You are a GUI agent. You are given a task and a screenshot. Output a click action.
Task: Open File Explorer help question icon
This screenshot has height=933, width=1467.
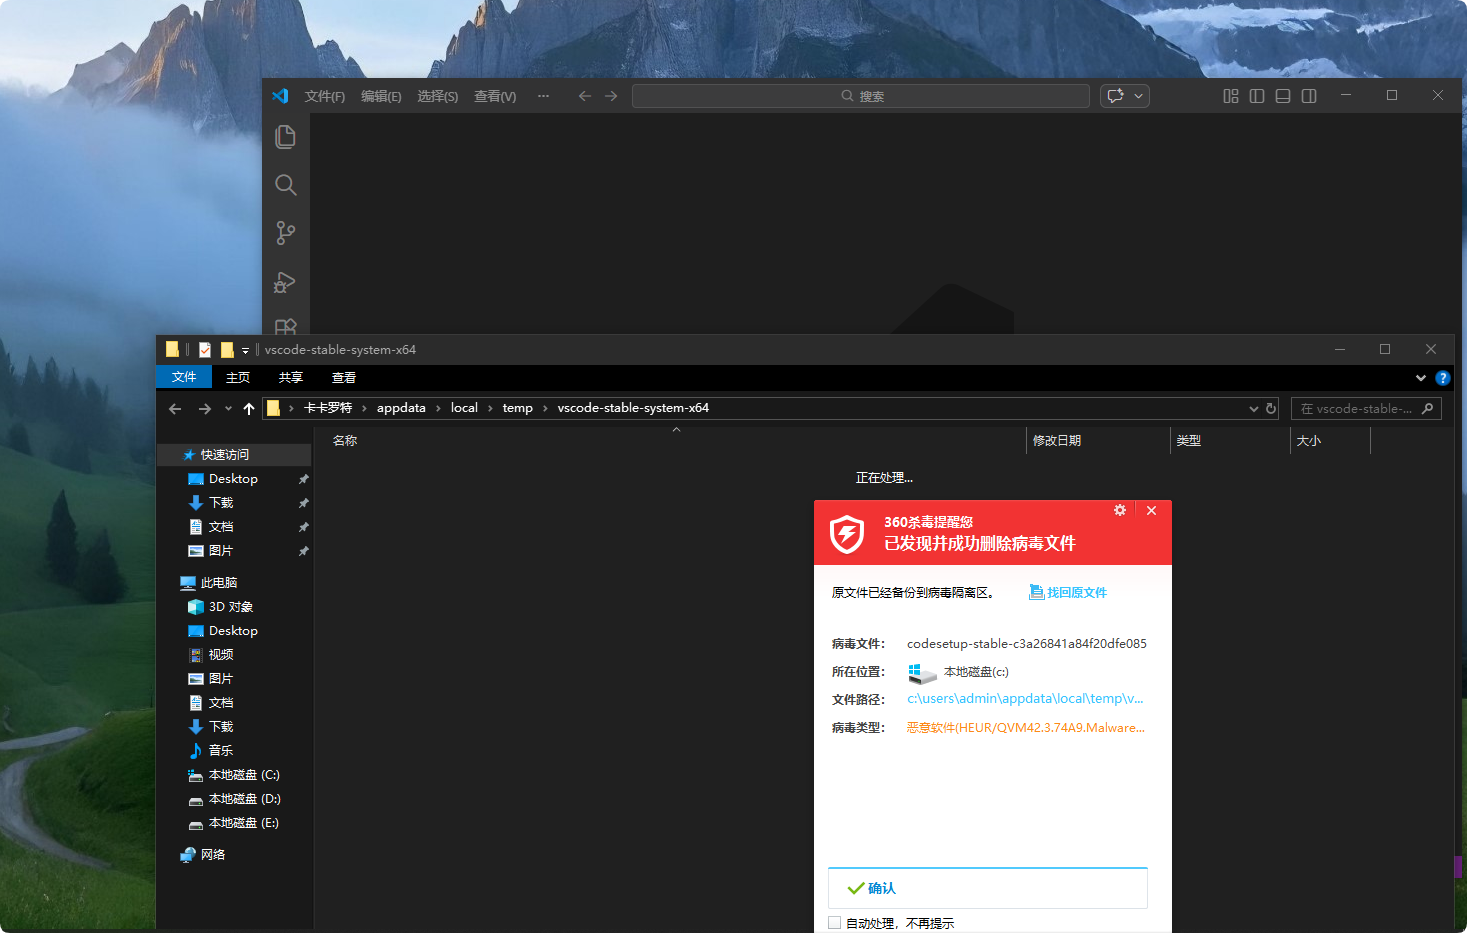coord(1442,378)
